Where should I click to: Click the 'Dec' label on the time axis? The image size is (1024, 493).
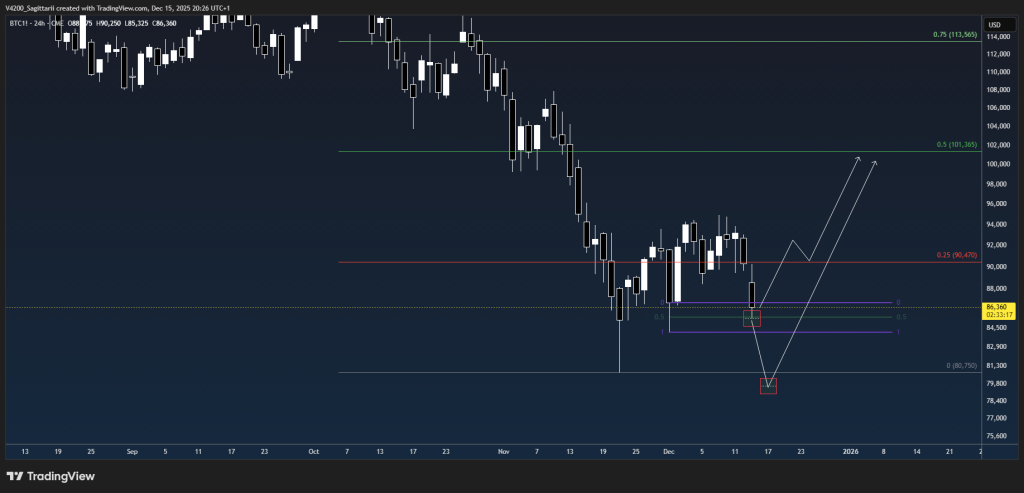[668, 451]
